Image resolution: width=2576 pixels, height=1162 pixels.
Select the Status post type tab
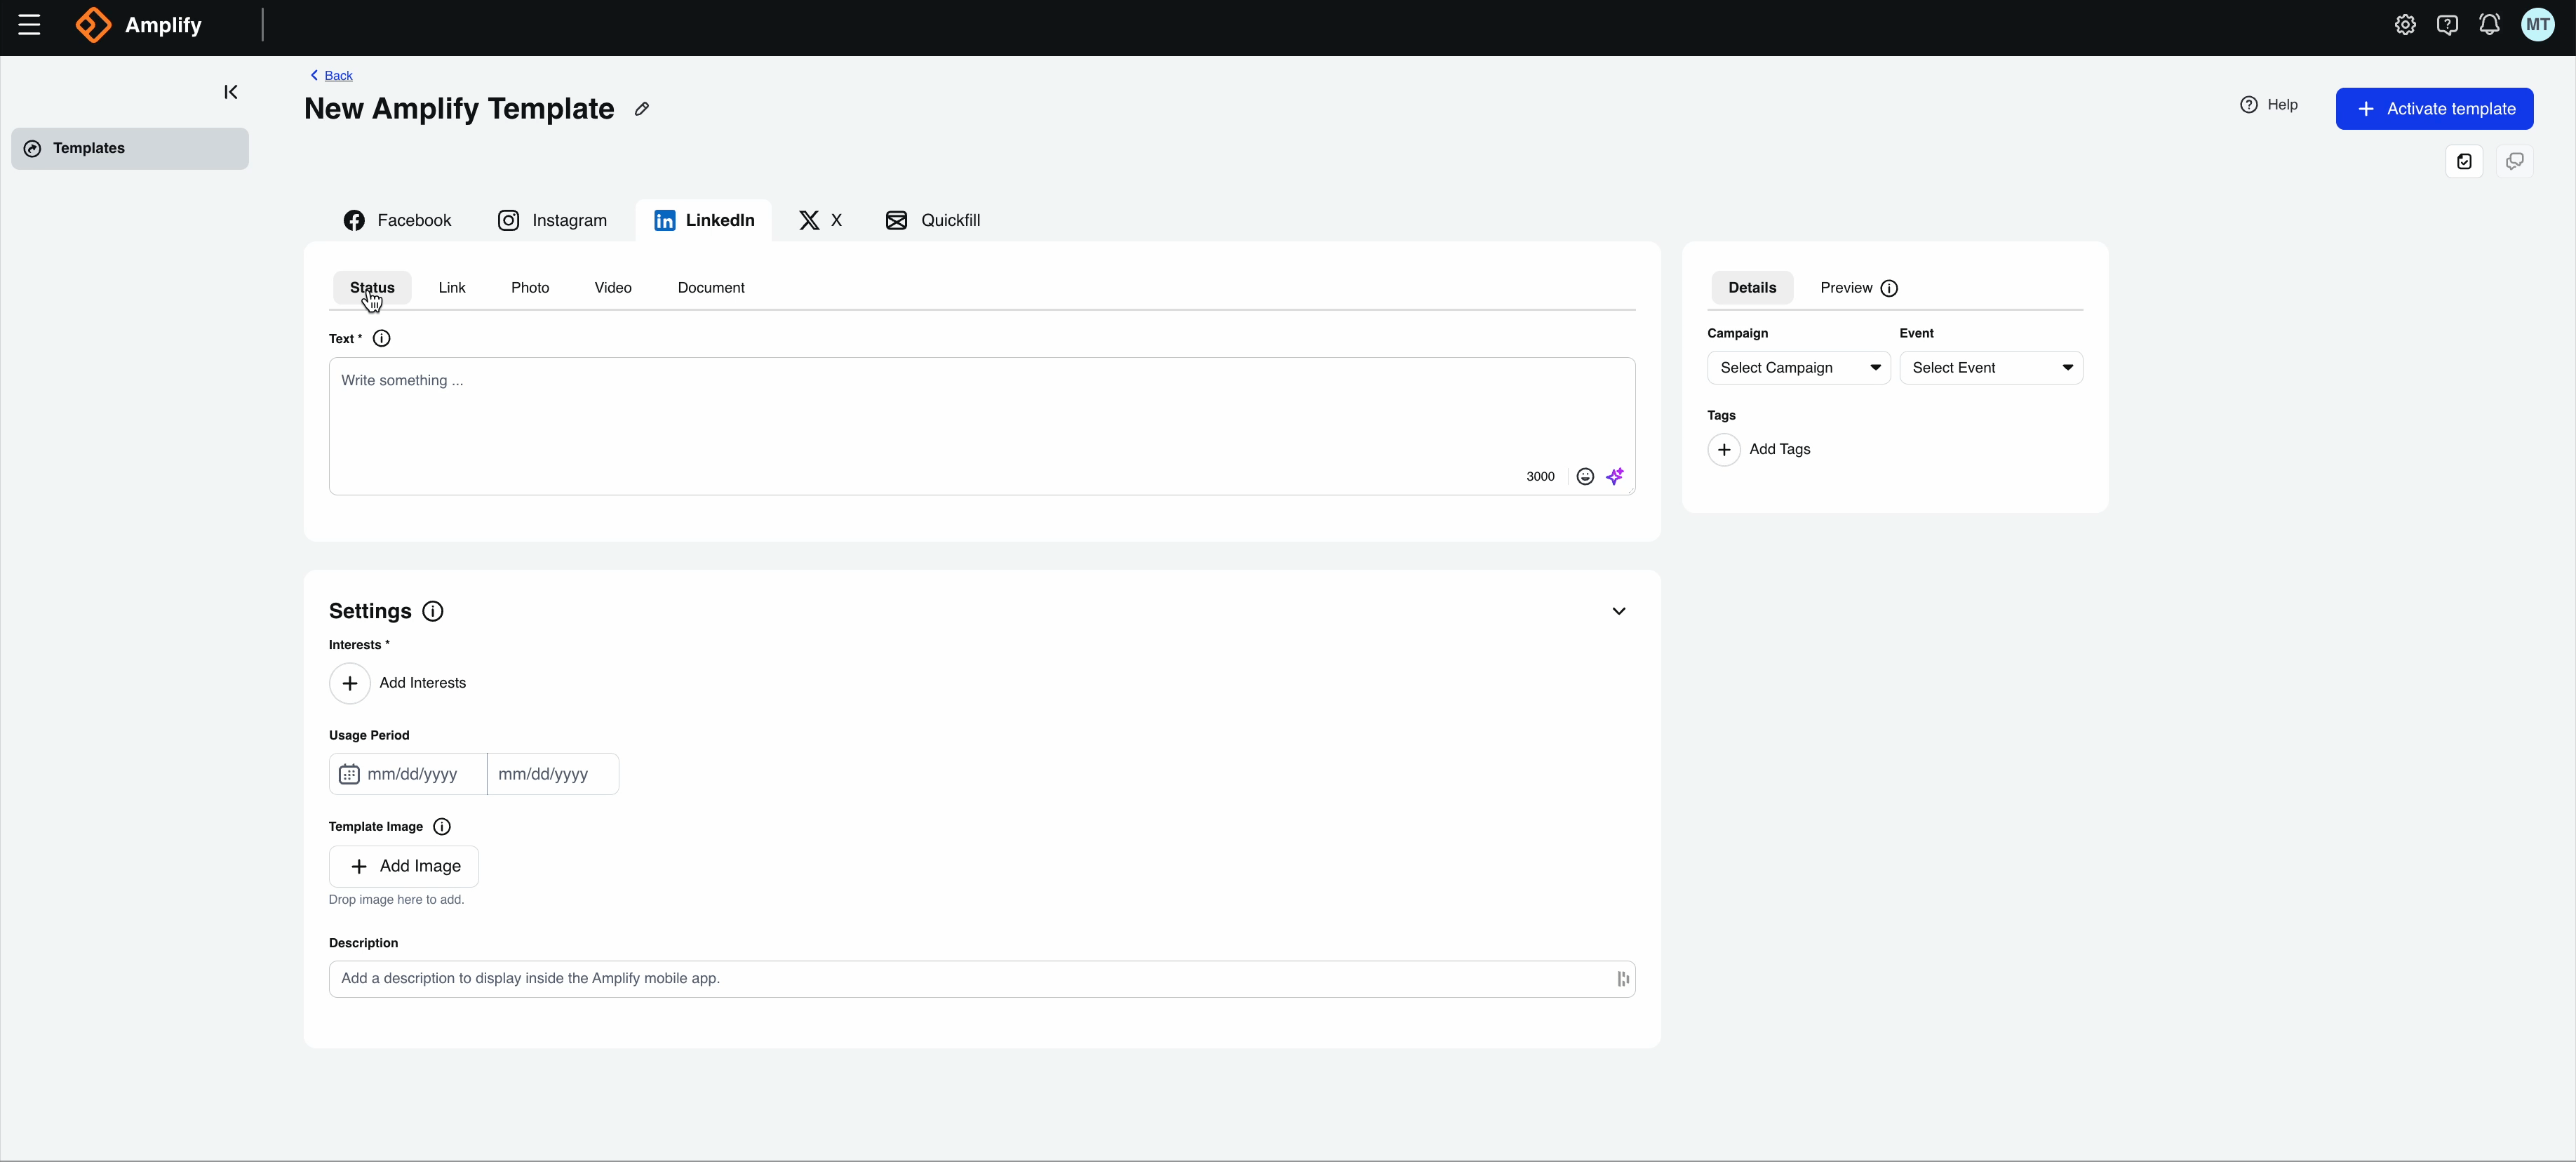[x=372, y=288]
